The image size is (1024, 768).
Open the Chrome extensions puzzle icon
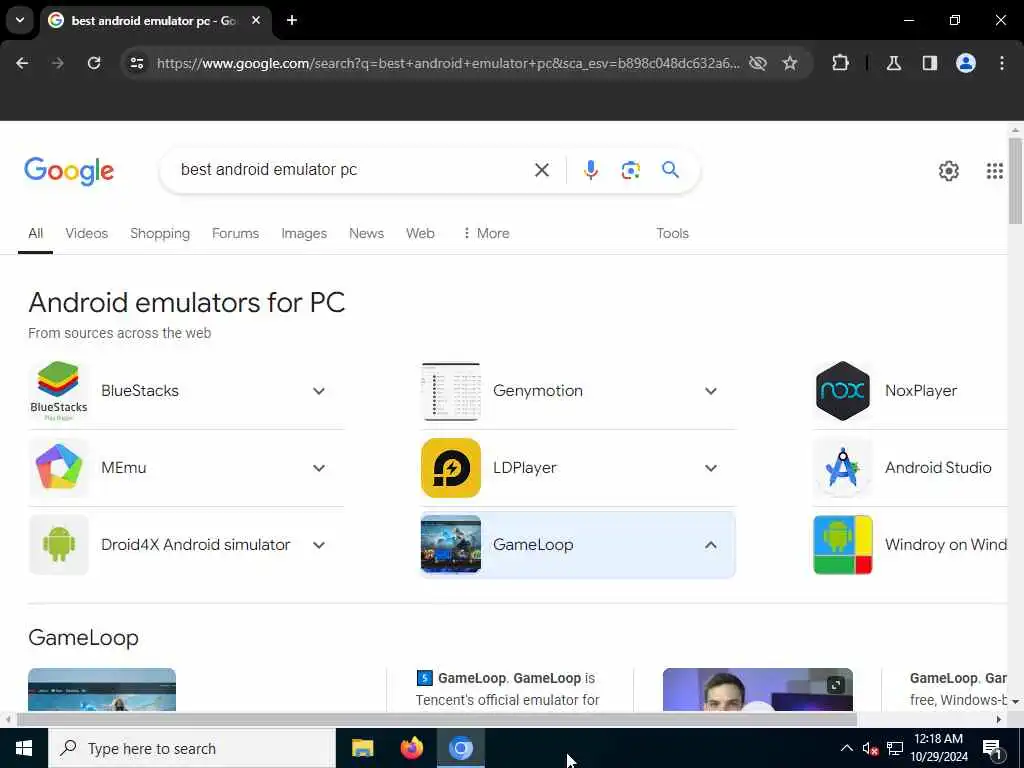coord(840,63)
